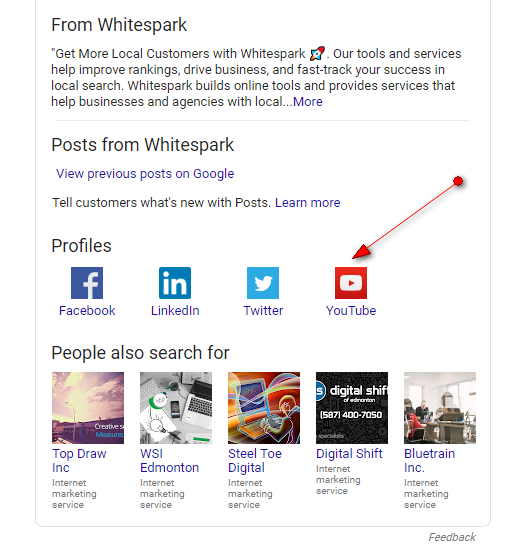Open the Facebook profile icon
The height and width of the screenshot is (560, 529).
tap(87, 283)
